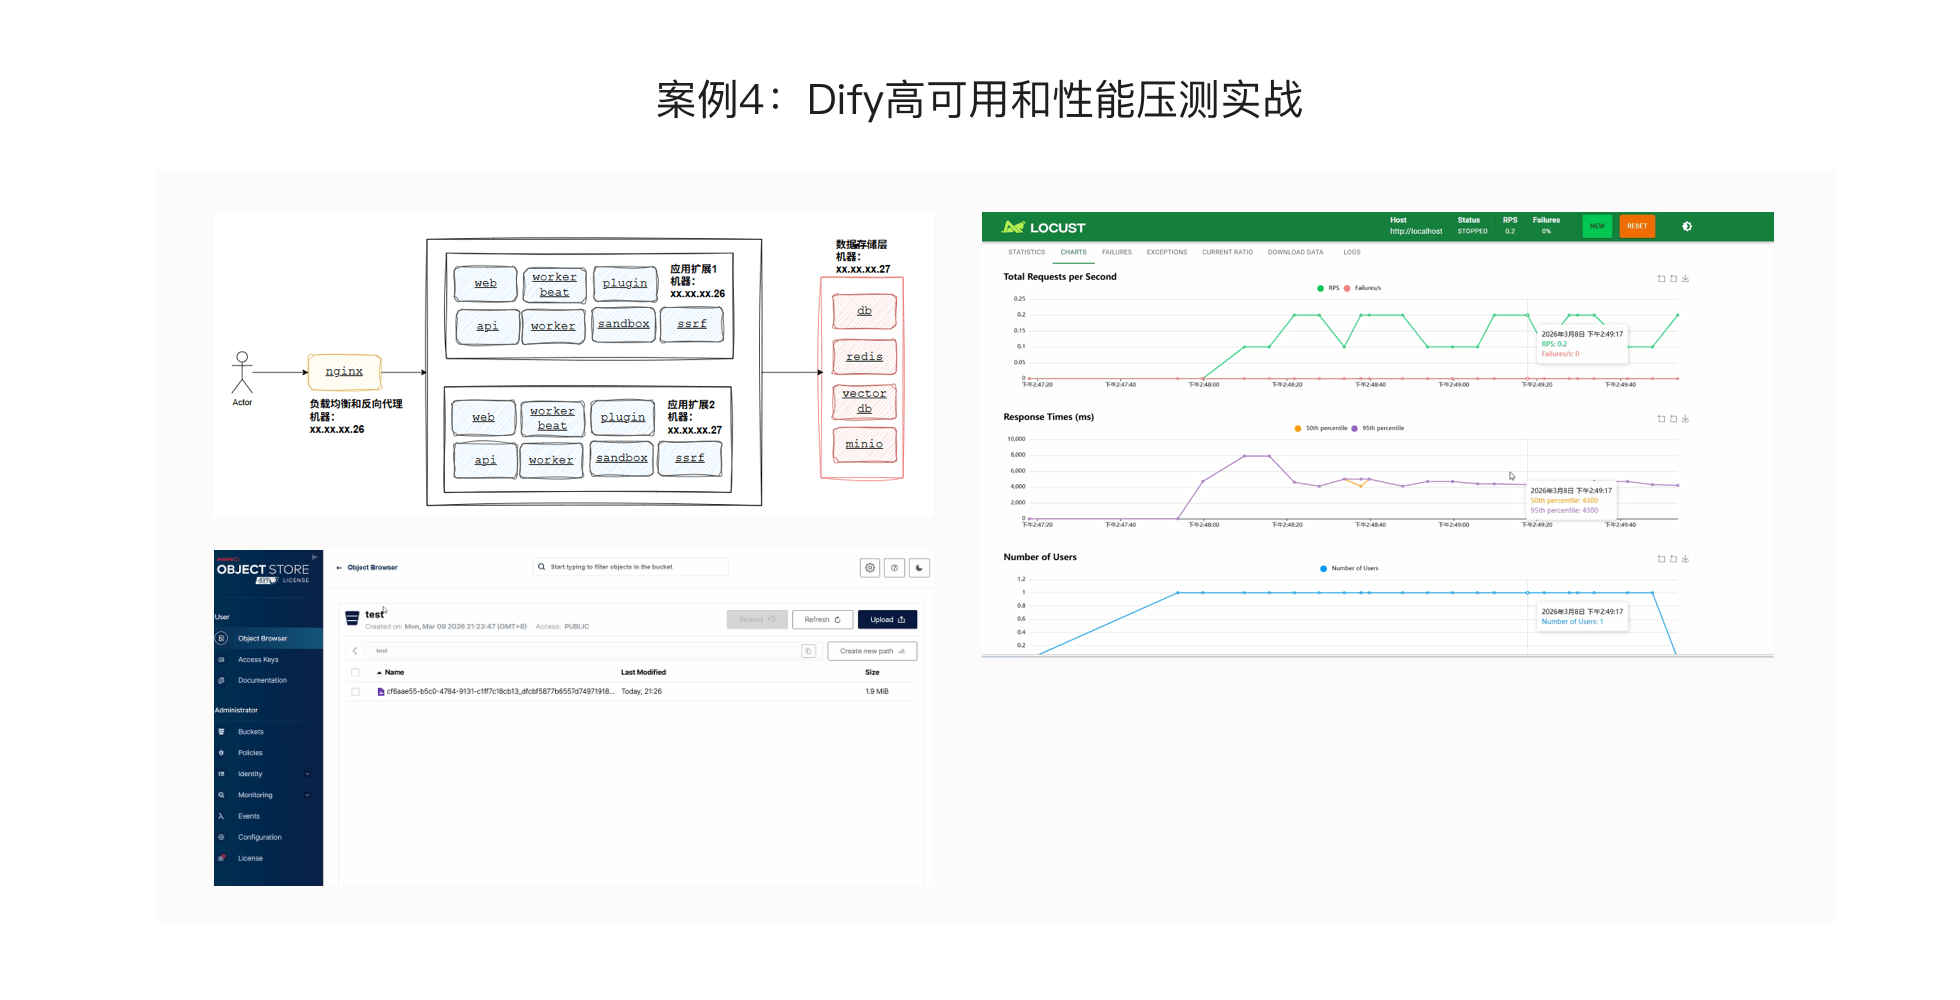Click the Upload button
1960x1000 pixels.
tap(887, 619)
